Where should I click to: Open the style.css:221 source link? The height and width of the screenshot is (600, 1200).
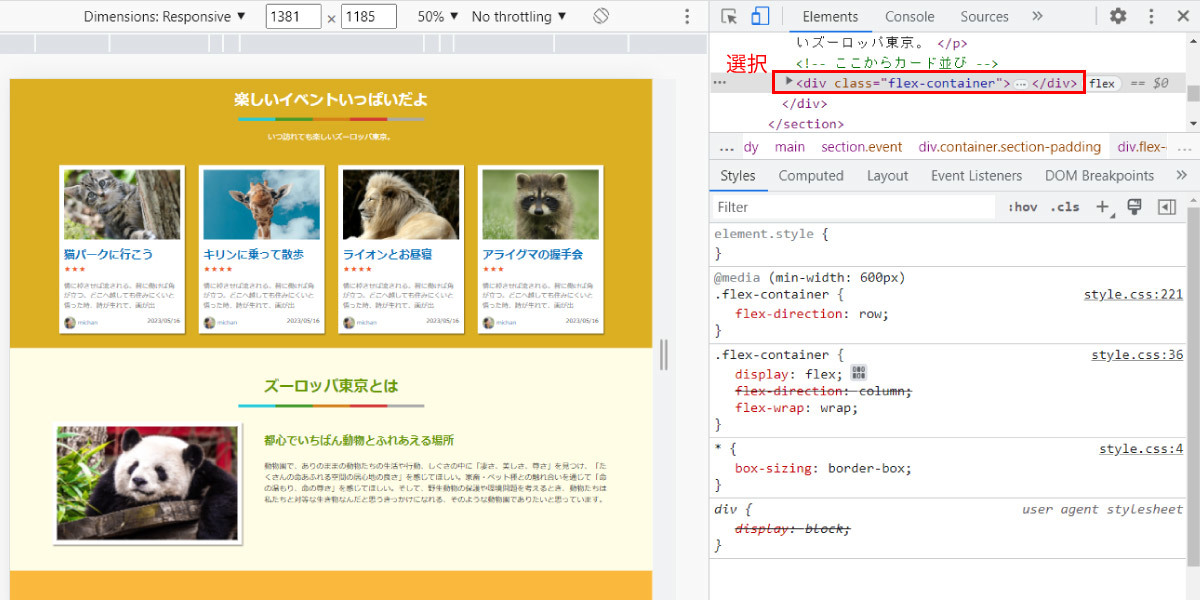pyautogui.click(x=1133, y=294)
